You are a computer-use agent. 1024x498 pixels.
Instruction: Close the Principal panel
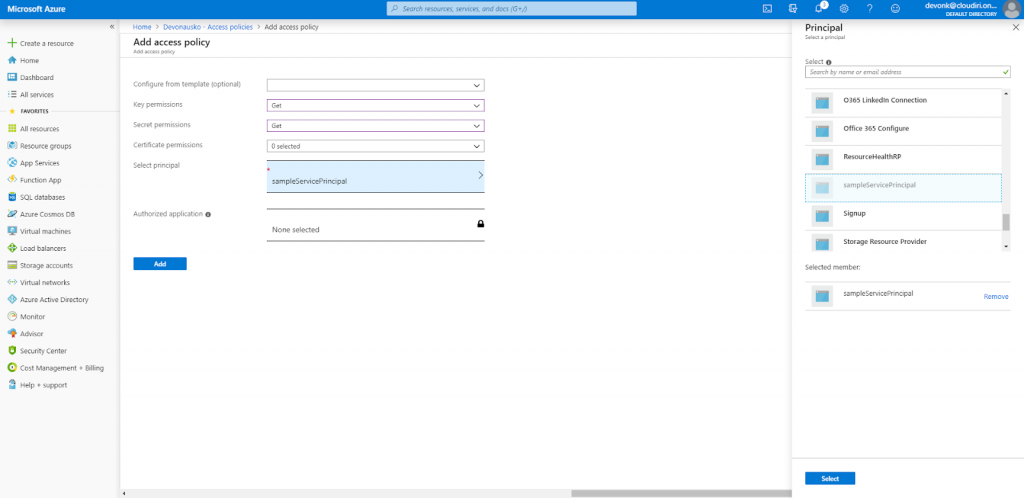pyautogui.click(x=1015, y=27)
